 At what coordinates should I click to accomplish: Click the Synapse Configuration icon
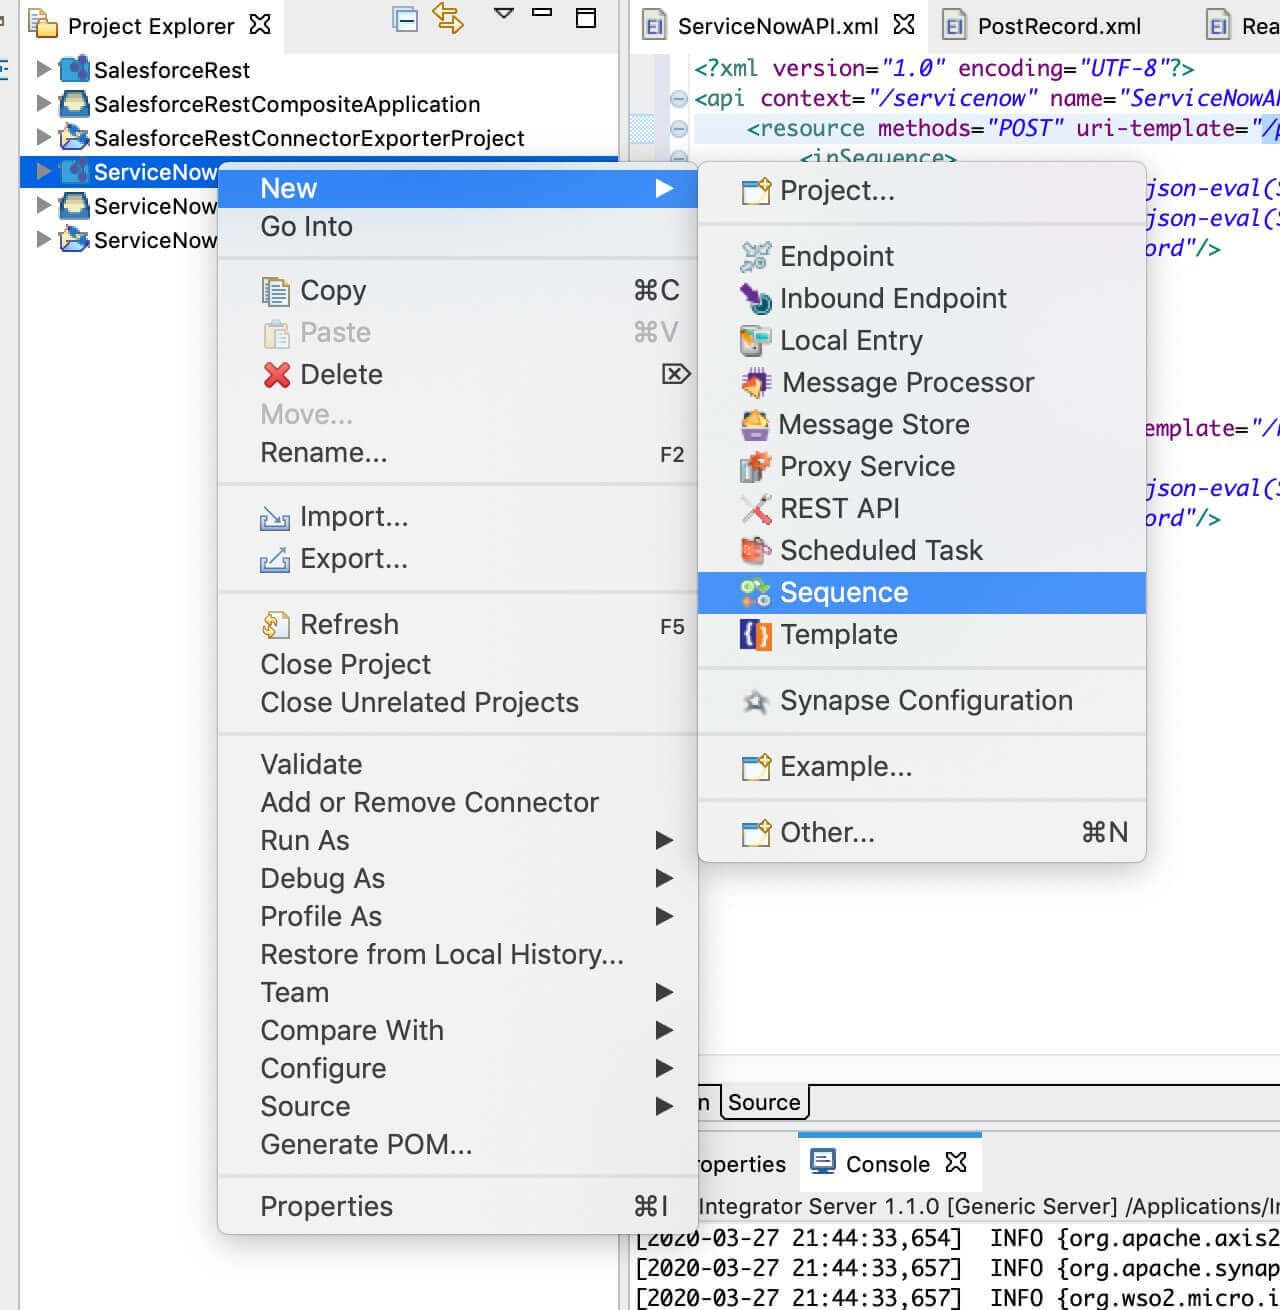pyautogui.click(x=755, y=701)
